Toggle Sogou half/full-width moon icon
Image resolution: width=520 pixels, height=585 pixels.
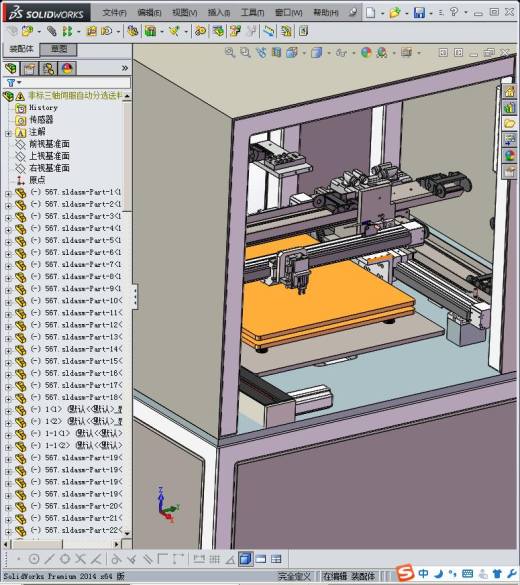439,573
